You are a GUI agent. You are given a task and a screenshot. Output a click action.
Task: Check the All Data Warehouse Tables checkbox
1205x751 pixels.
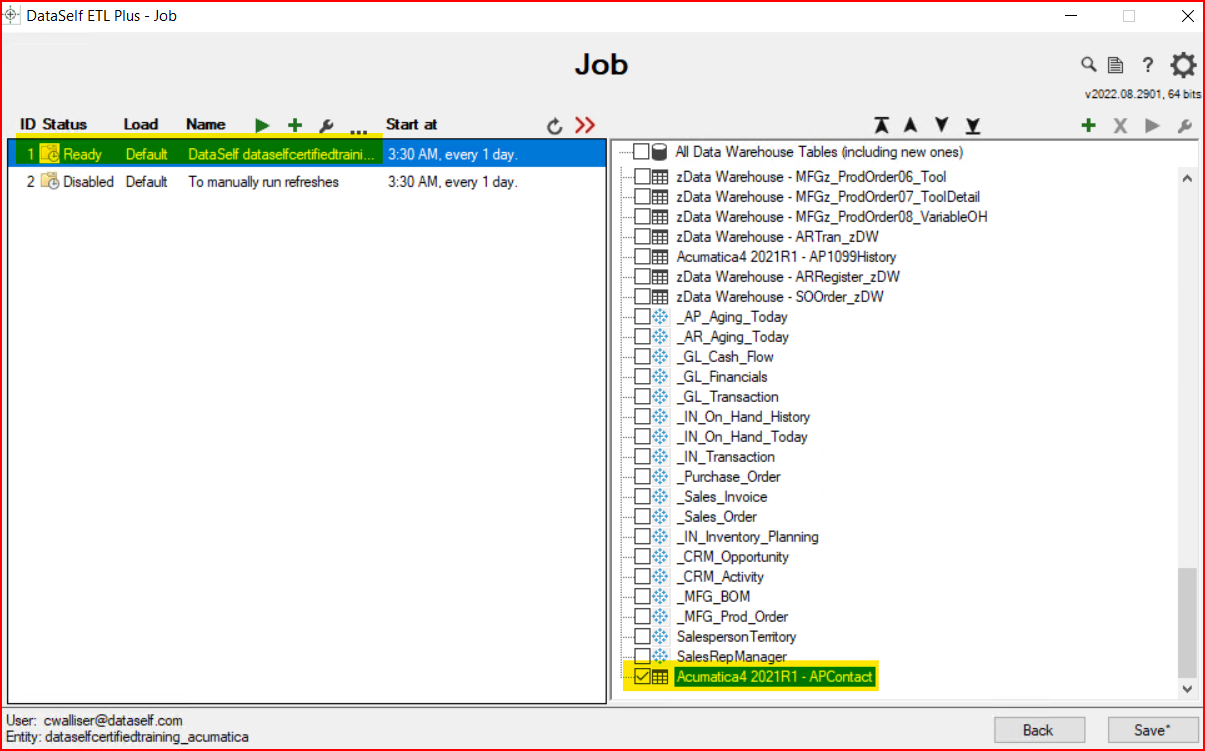click(641, 152)
